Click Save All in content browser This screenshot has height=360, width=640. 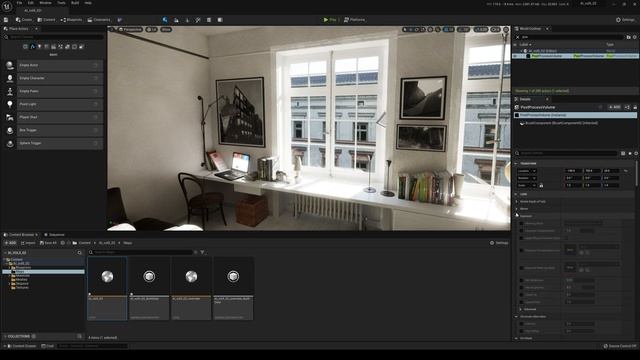click(x=48, y=243)
